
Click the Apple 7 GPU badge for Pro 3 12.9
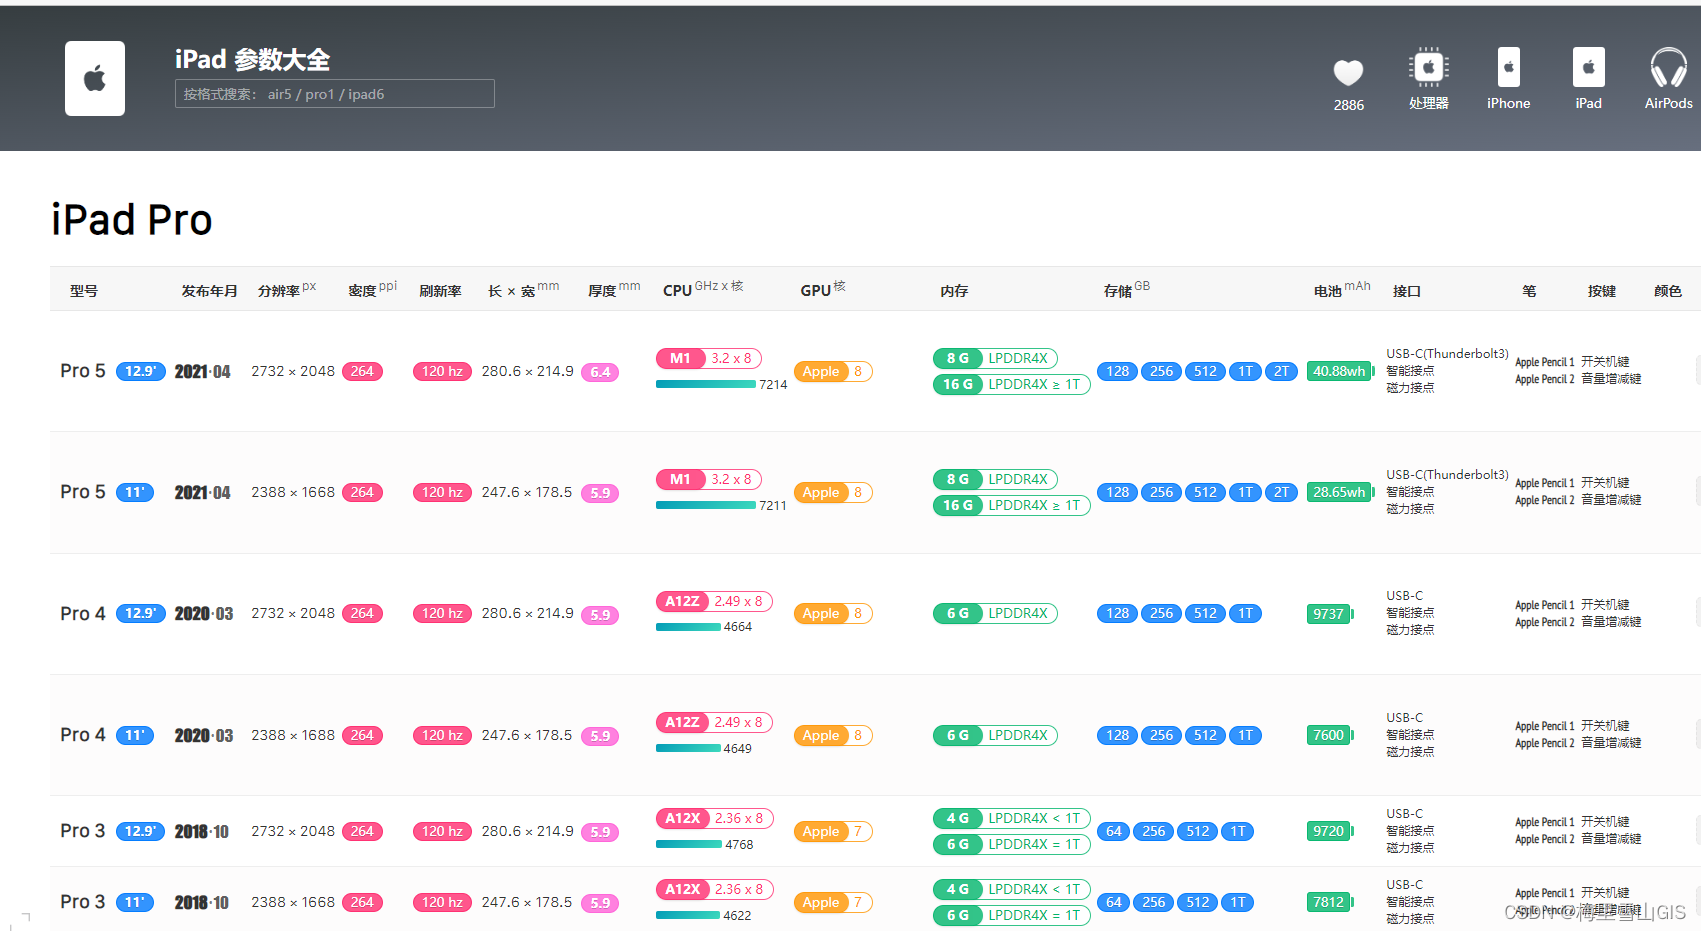coord(833,831)
